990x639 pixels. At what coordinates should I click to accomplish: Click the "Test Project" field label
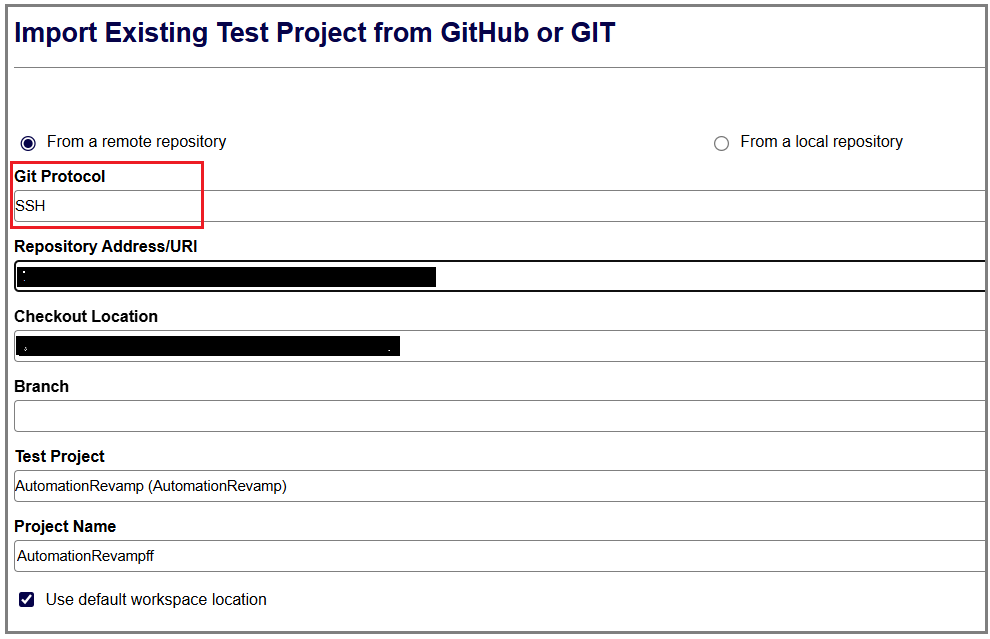[x=60, y=456]
